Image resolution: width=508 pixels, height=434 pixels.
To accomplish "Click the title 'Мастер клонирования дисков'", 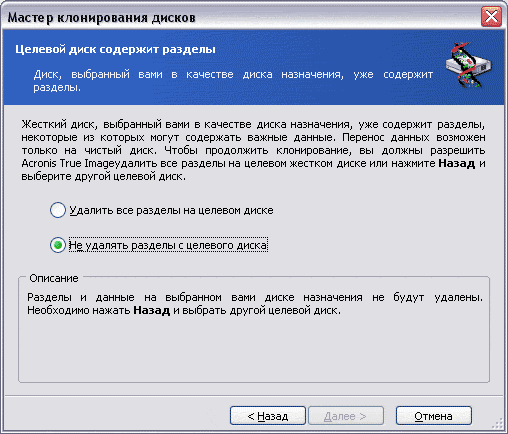I will click(x=101, y=17).
